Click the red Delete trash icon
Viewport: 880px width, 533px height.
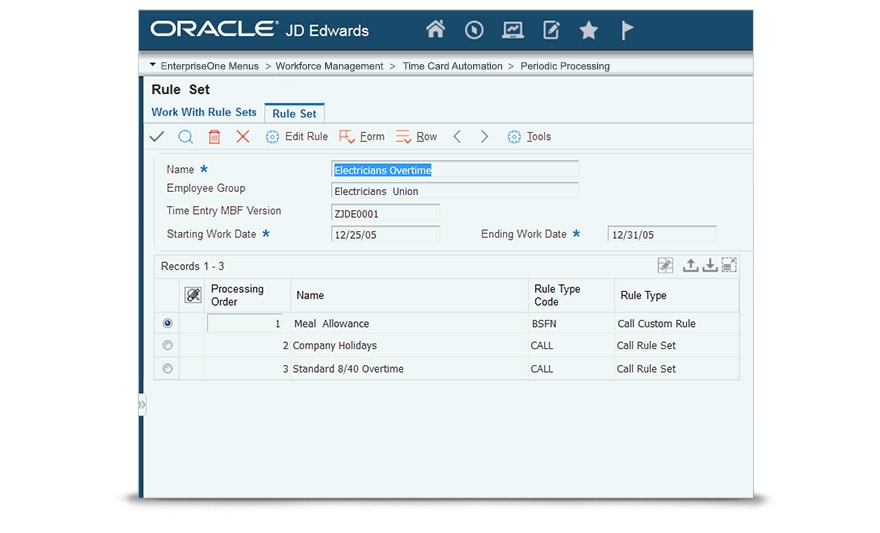214,137
